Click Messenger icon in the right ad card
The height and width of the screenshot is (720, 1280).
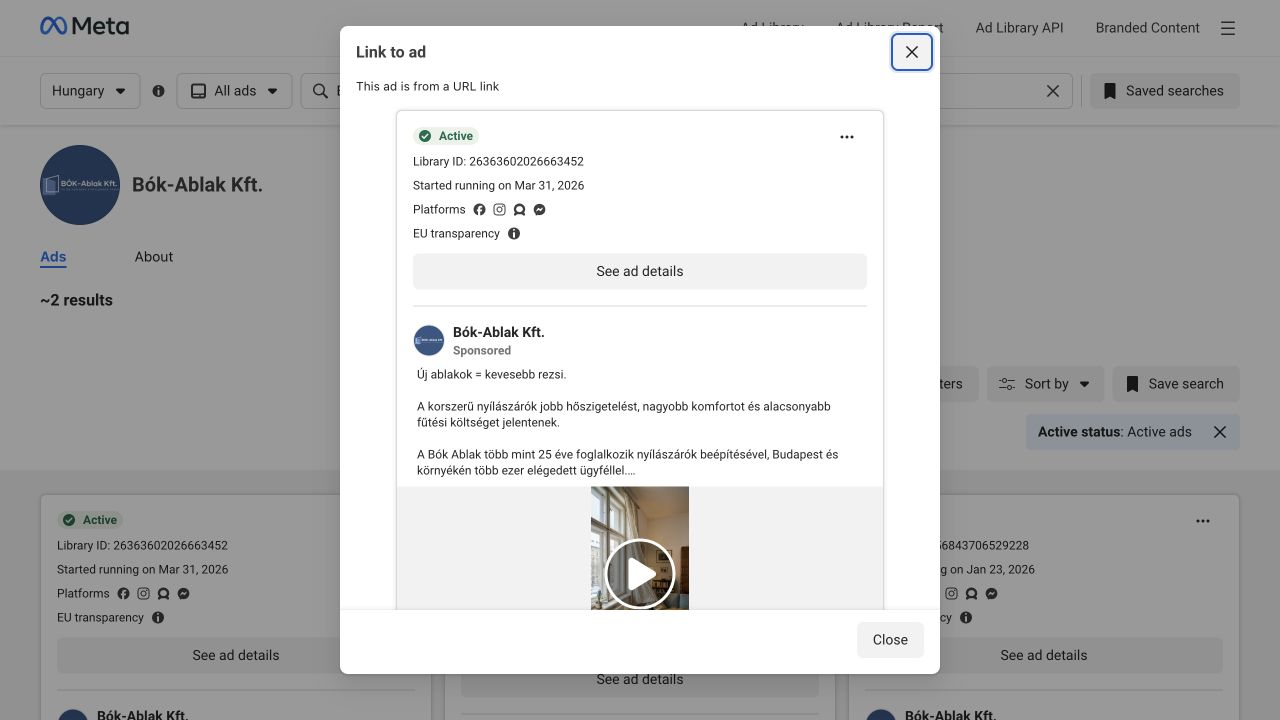(x=991, y=594)
